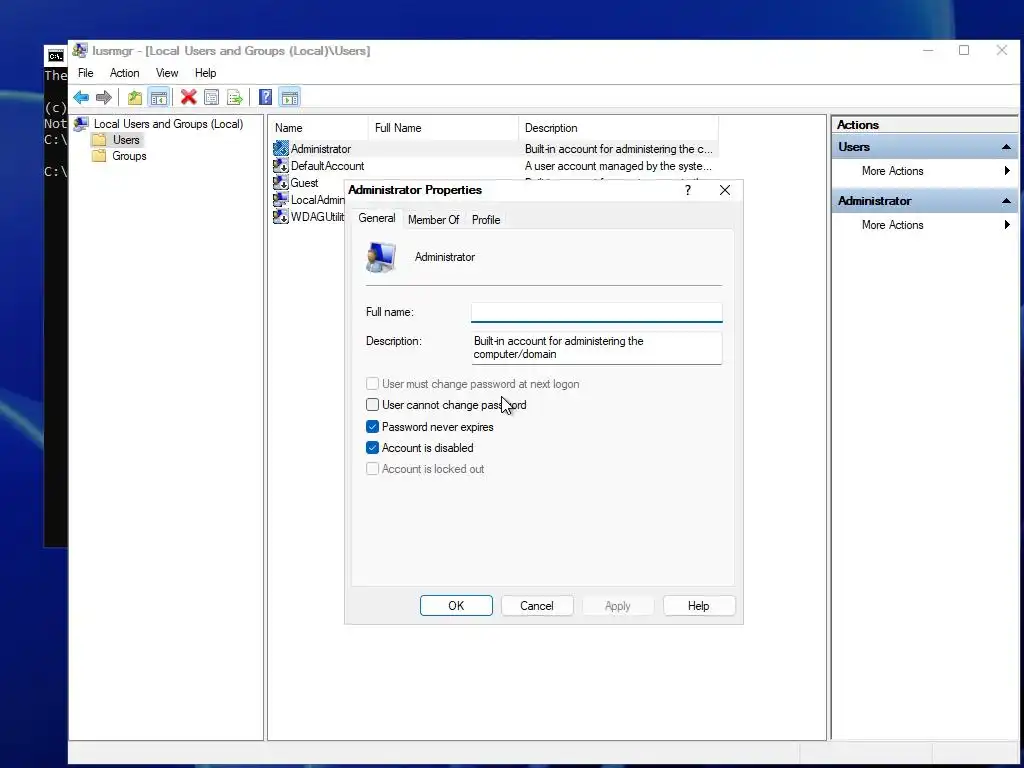Click the Help button in dialog

(x=699, y=605)
